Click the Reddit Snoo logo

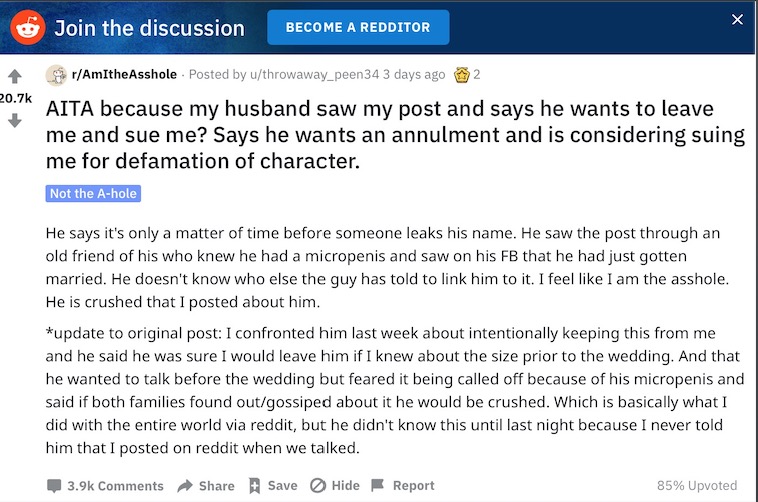tap(28, 28)
